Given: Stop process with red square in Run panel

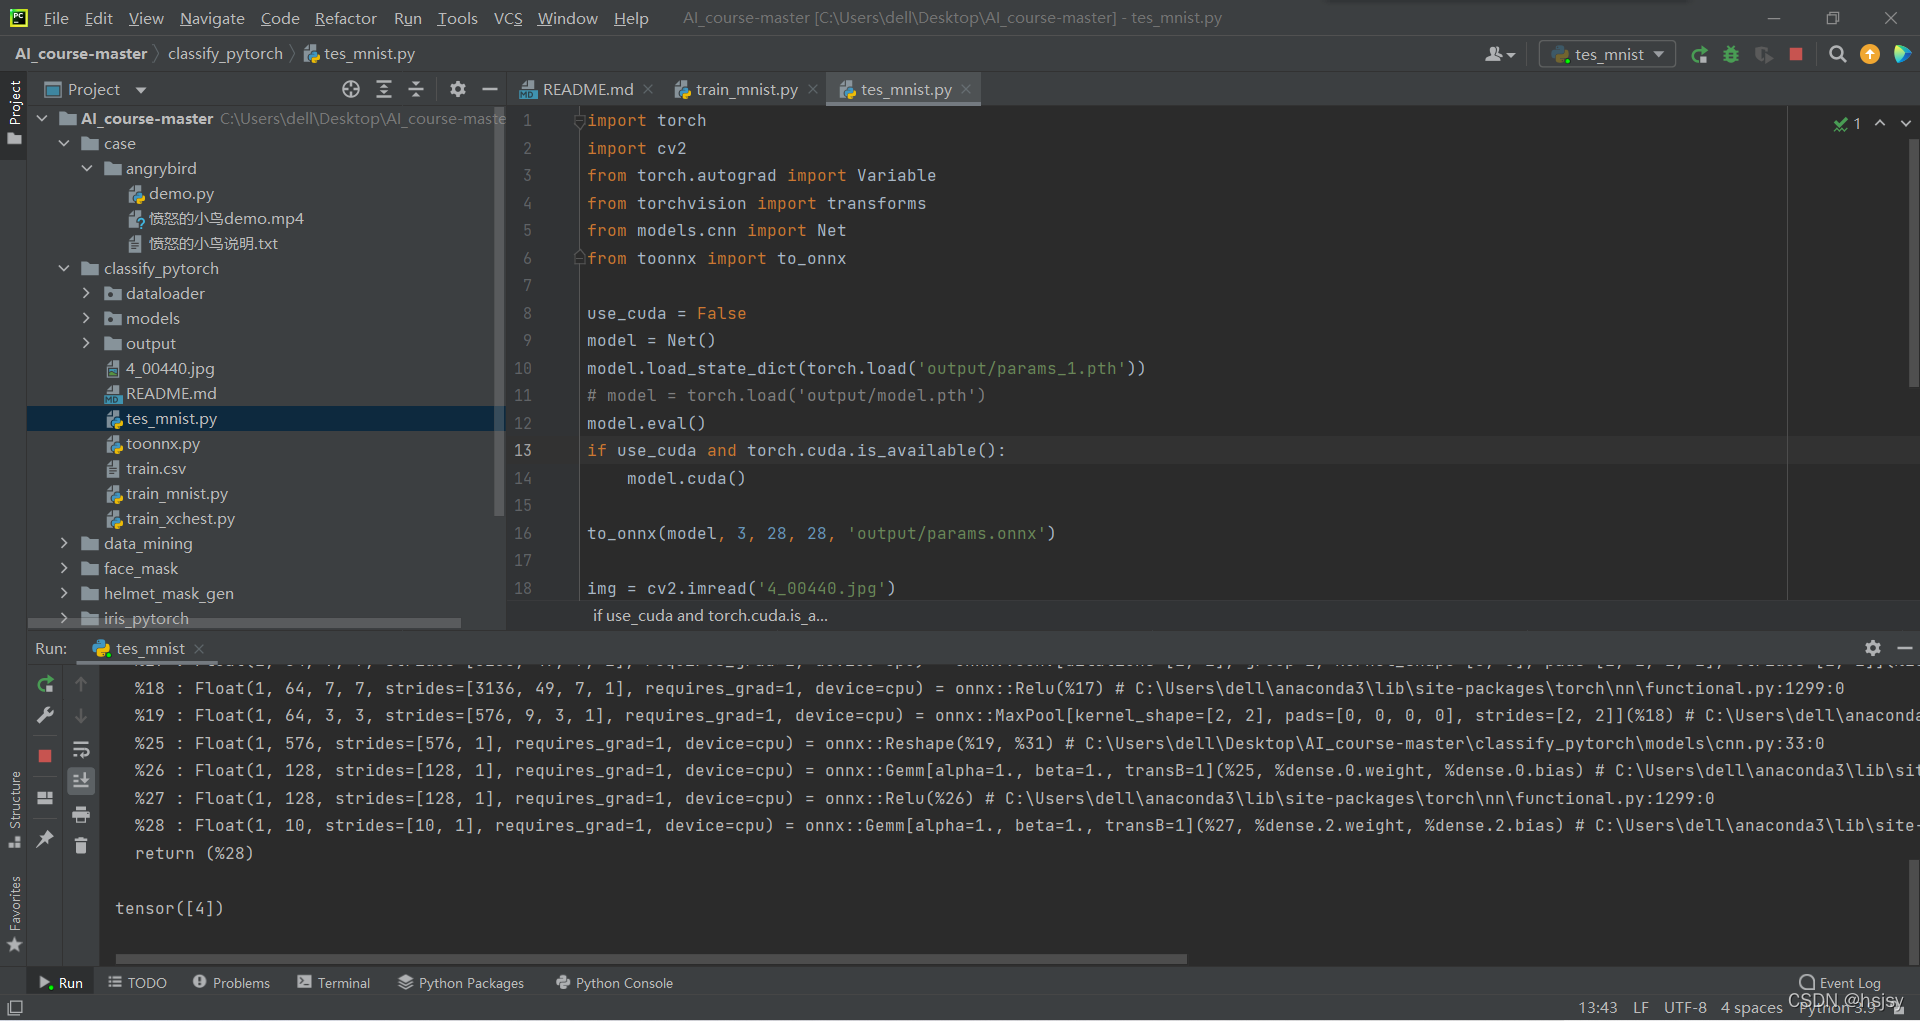Looking at the screenshot, I should 45,756.
